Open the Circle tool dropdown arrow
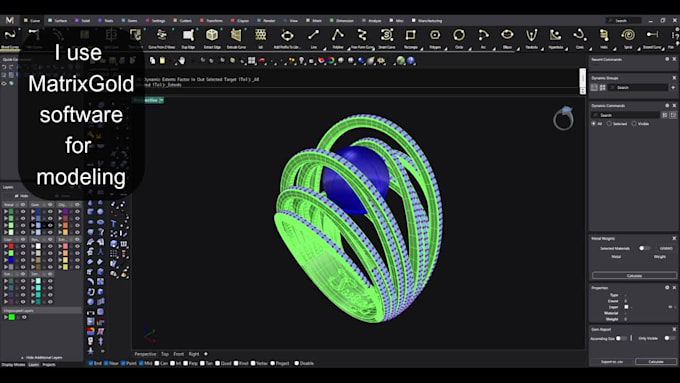Viewport: 680px width, 383px height. (470, 49)
